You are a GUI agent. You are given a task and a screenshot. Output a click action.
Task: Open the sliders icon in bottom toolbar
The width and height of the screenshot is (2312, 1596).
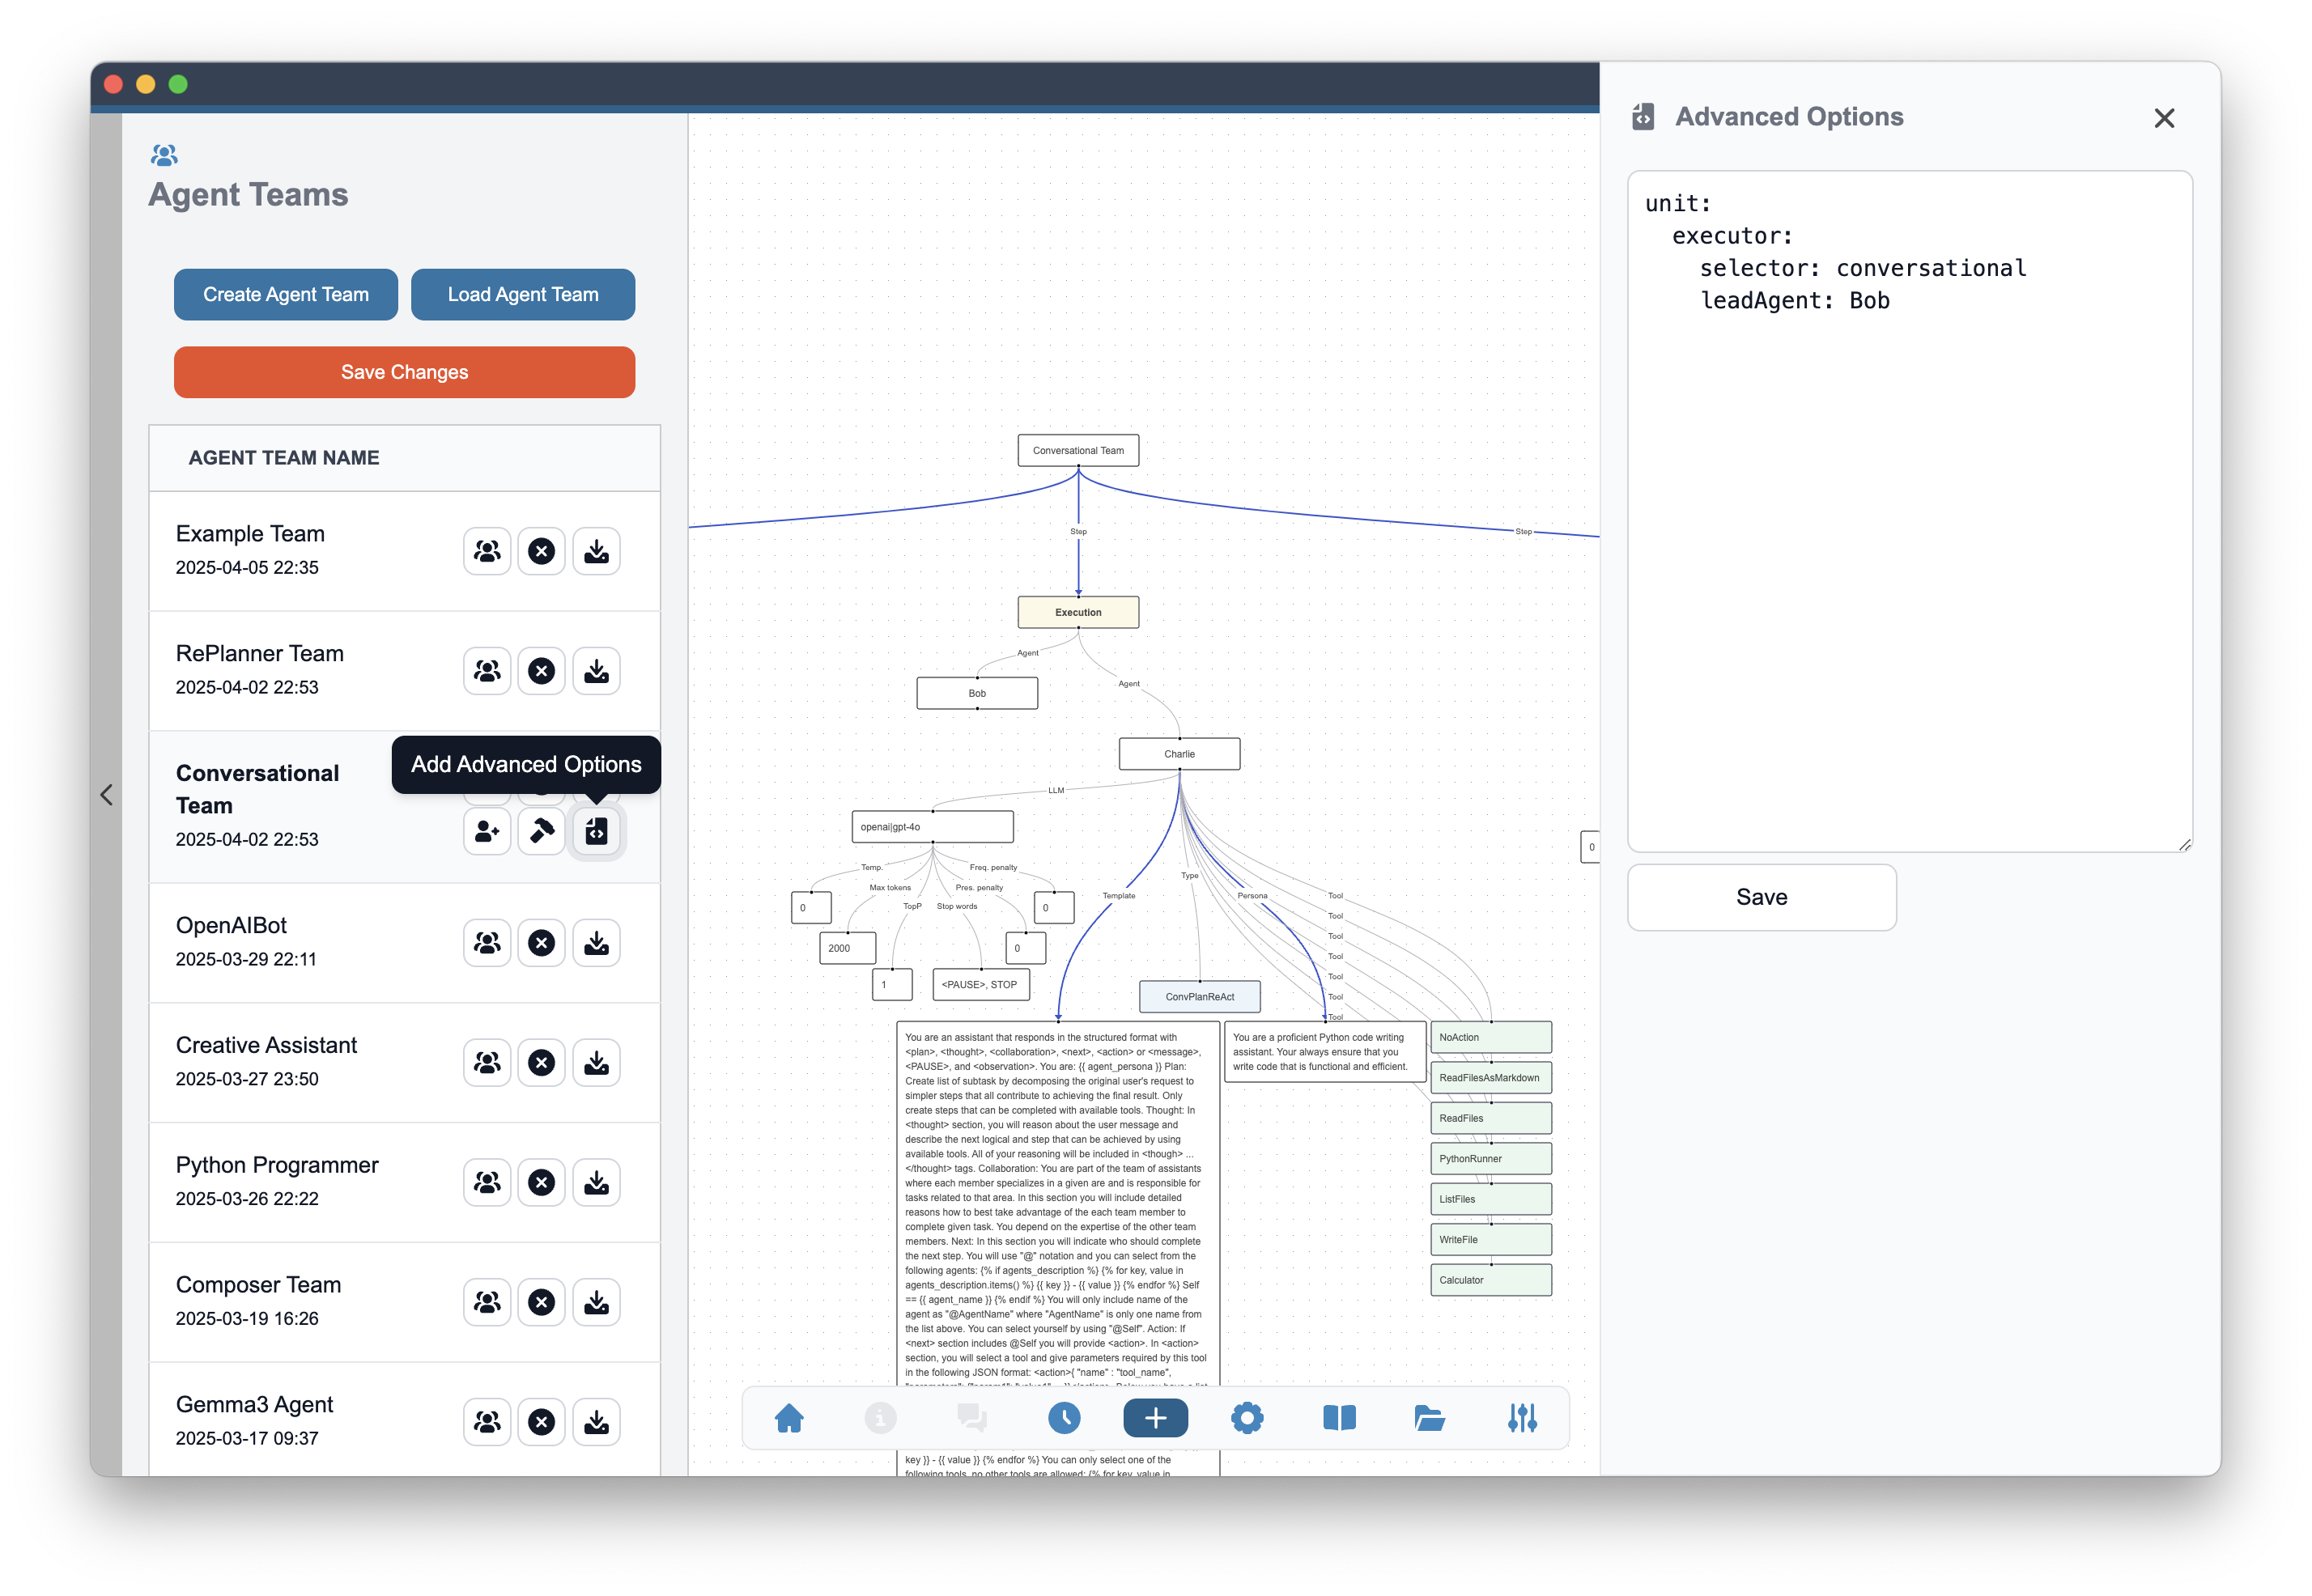pos(1522,1418)
